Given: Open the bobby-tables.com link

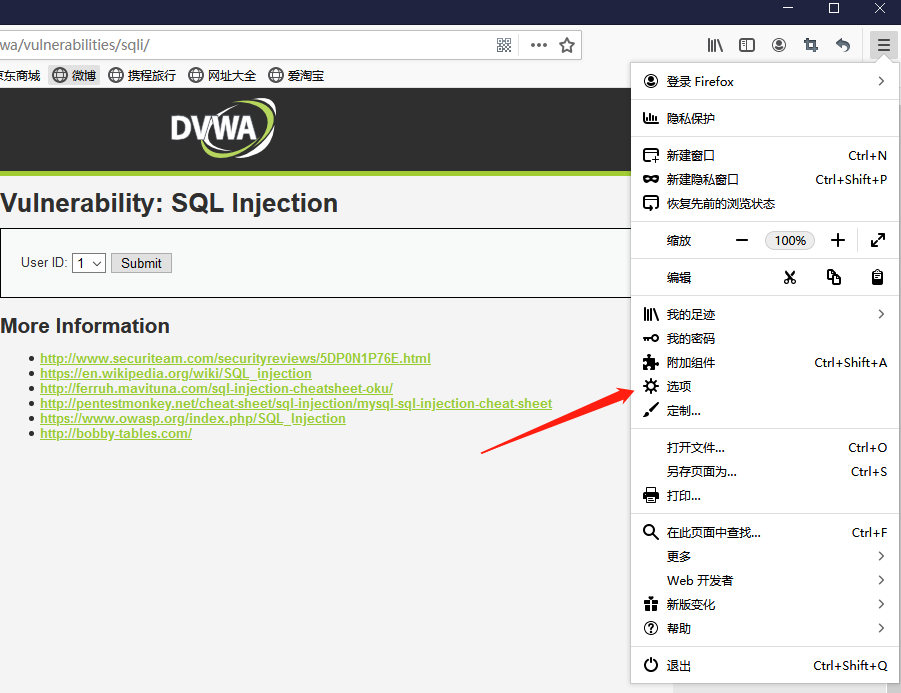Looking at the screenshot, I should [x=116, y=433].
